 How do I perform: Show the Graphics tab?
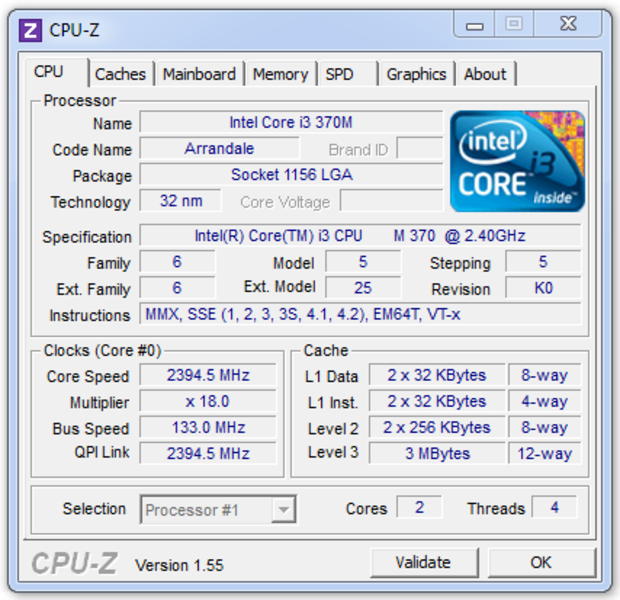tap(416, 74)
